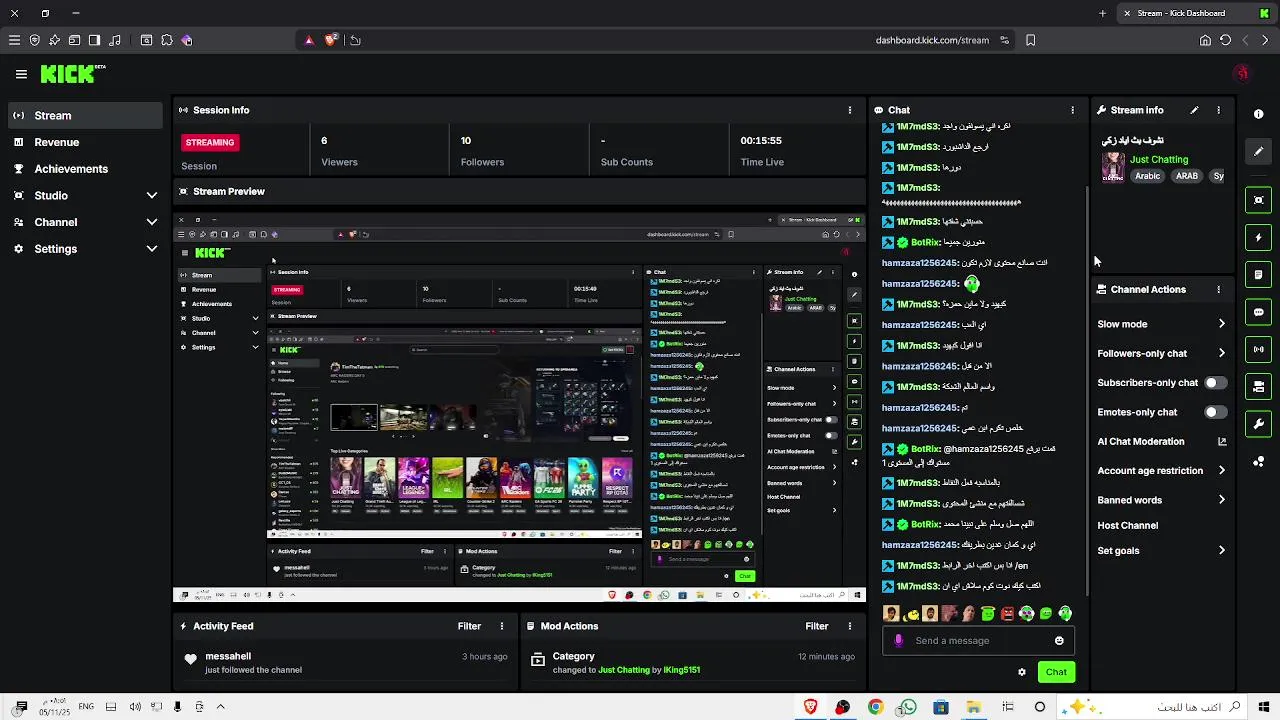Open Mod Actions Filter

pyautogui.click(x=817, y=626)
